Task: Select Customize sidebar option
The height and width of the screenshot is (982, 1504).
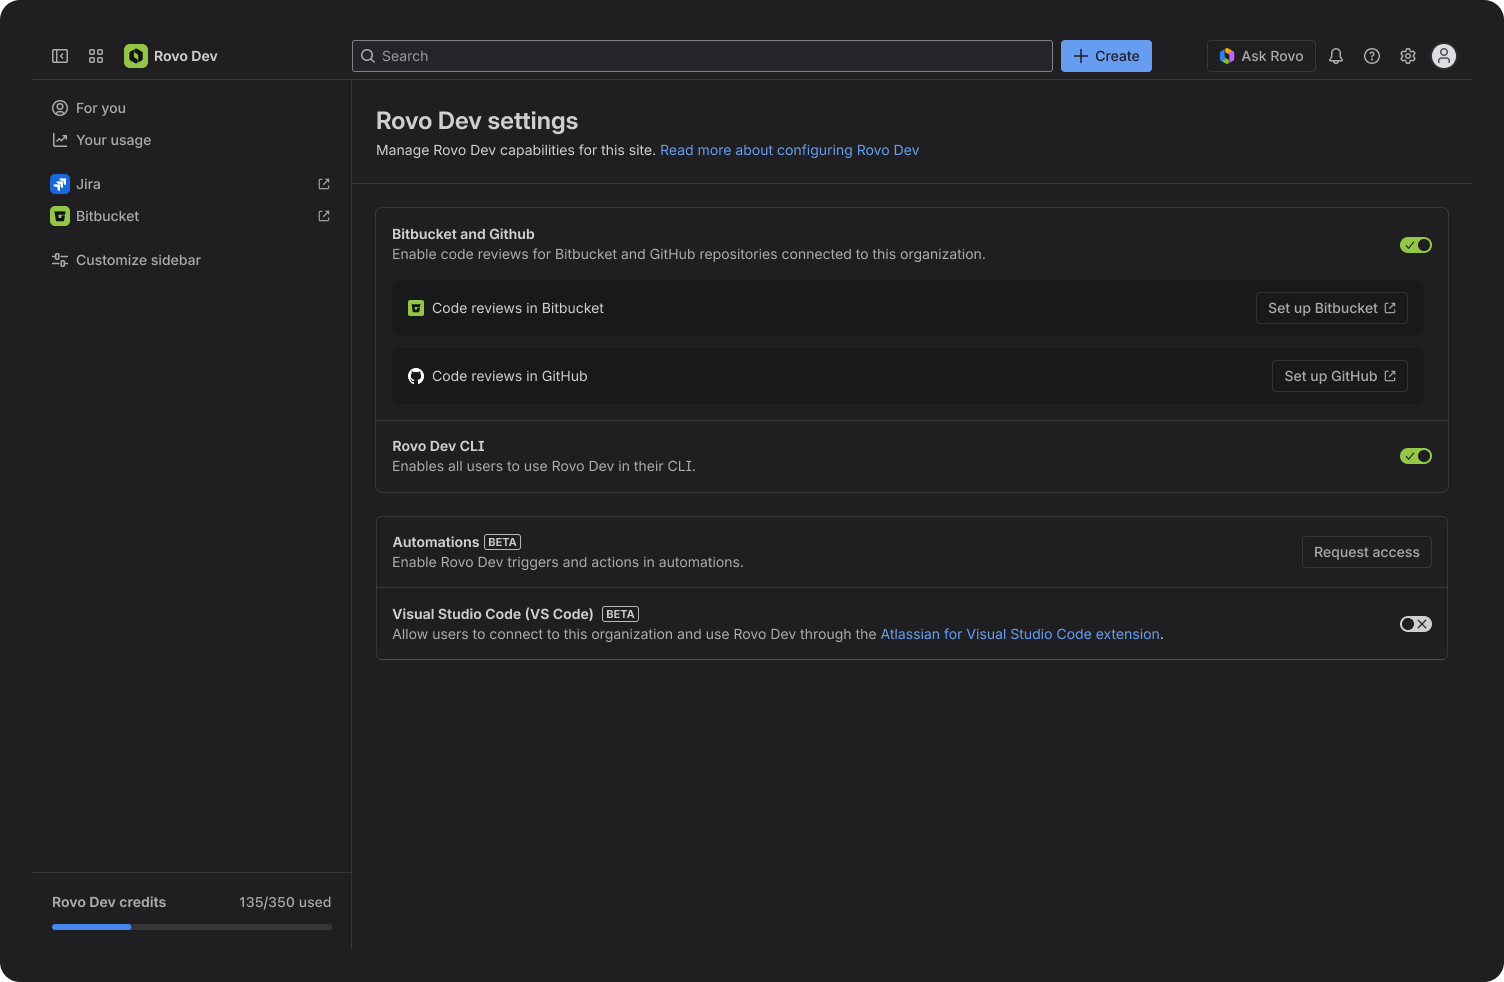Action: [138, 260]
